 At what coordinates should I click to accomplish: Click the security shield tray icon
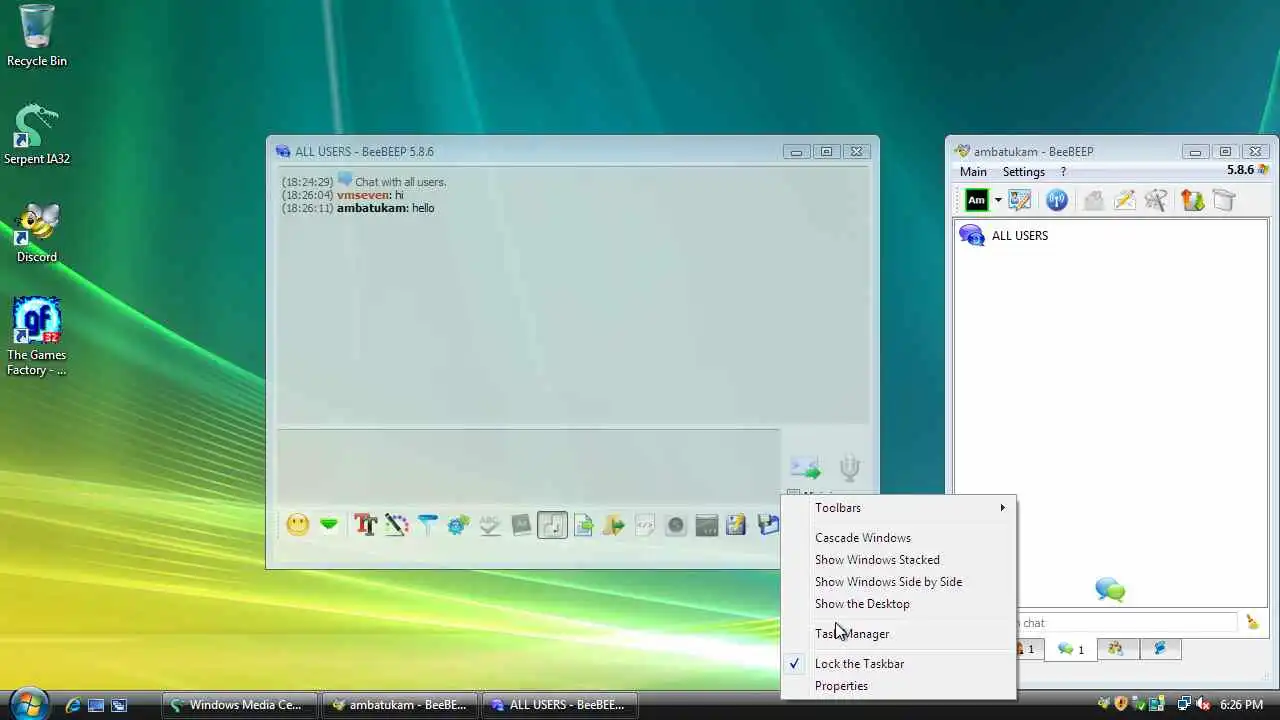(x=1121, y=705)
